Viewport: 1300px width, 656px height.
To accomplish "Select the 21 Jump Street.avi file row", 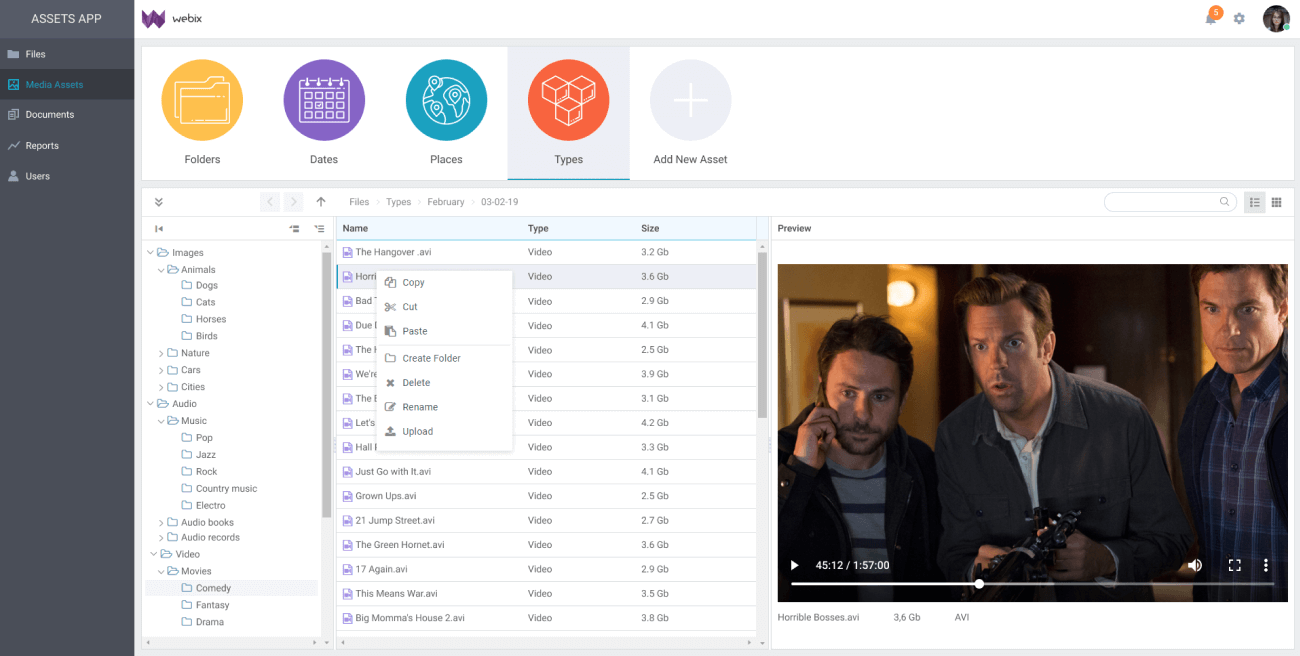I will pos(546,521).
